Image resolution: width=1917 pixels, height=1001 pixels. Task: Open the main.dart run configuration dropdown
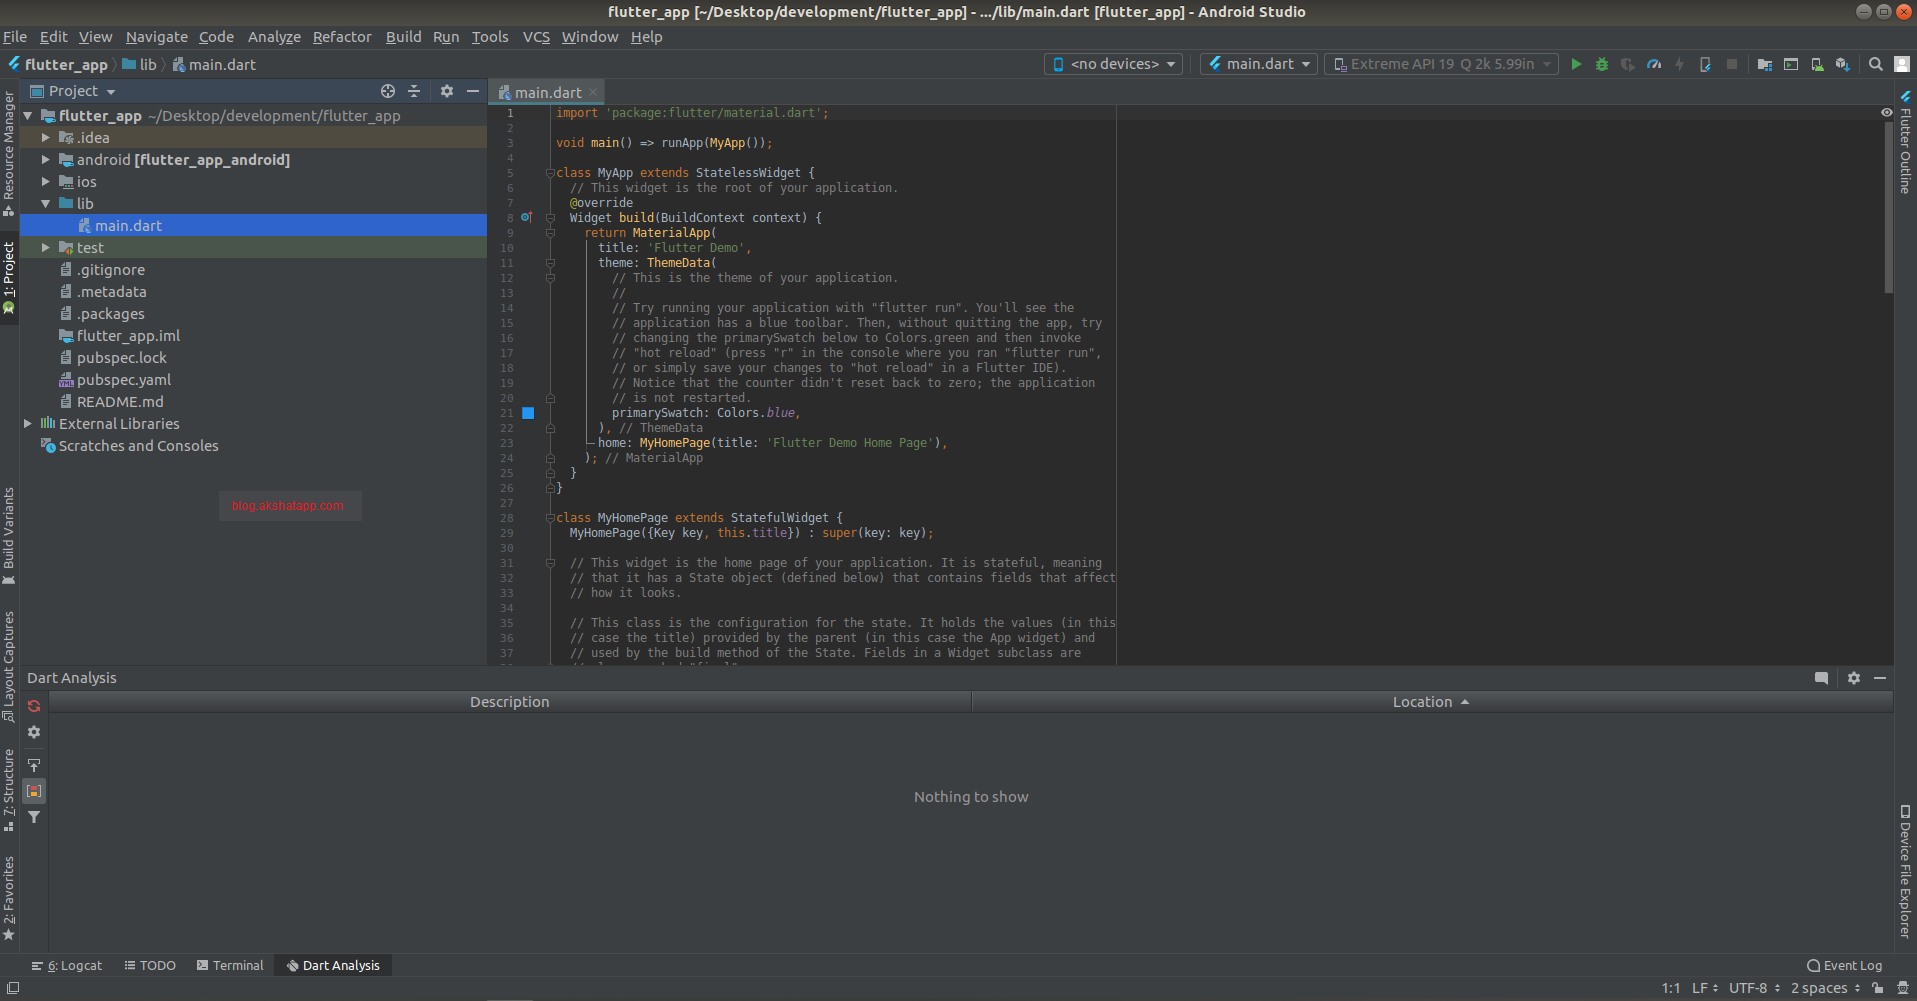pos(1258,63)
